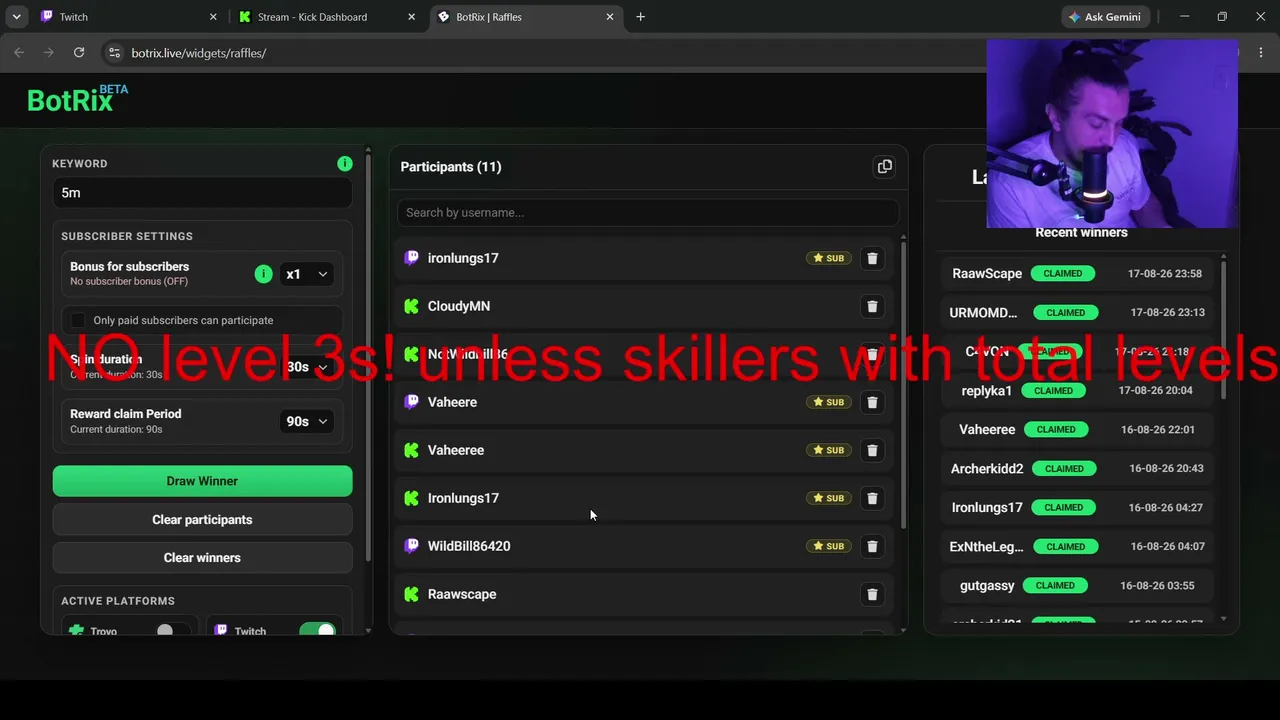The height and width of the screenshot is (720, 1280).
Task: Focus the Keyword input containing 5m
Action: click(202, 193)
